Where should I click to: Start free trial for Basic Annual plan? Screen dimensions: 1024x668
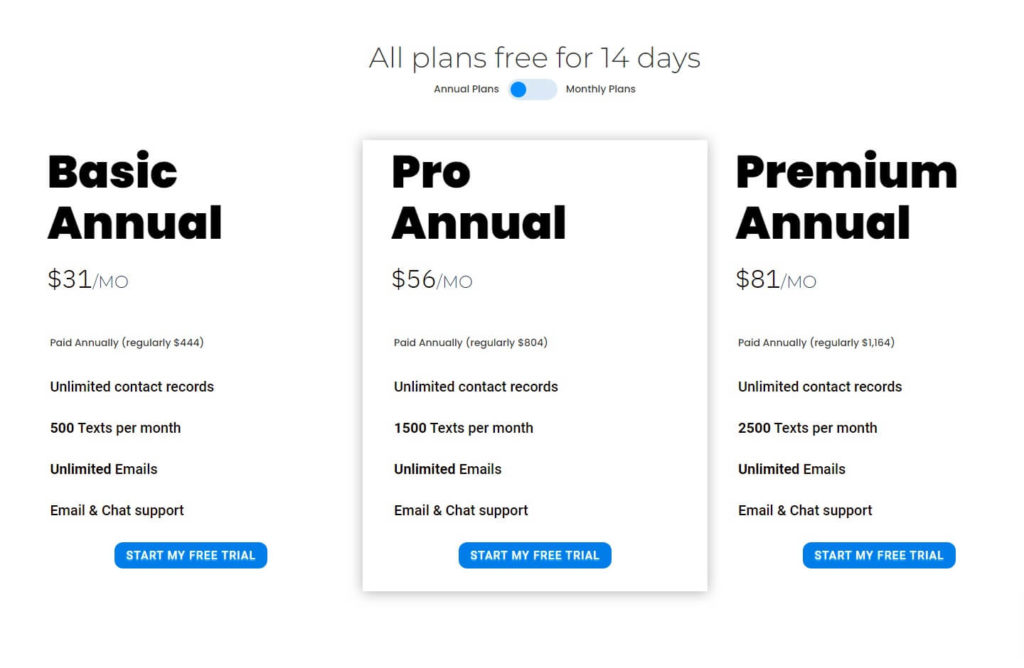pyautogui.click(x=191, y=555)
